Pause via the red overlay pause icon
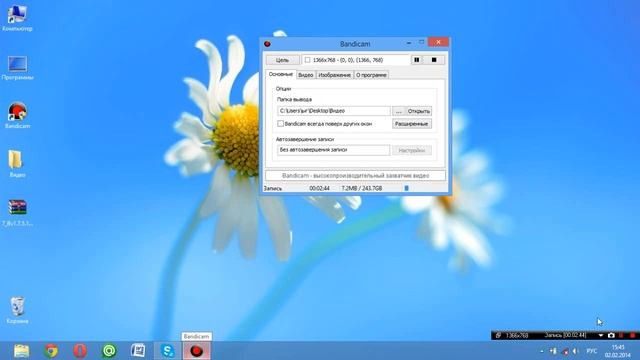Screen dimensions: 640x360 pyautogui.click(x=621, y=336)
